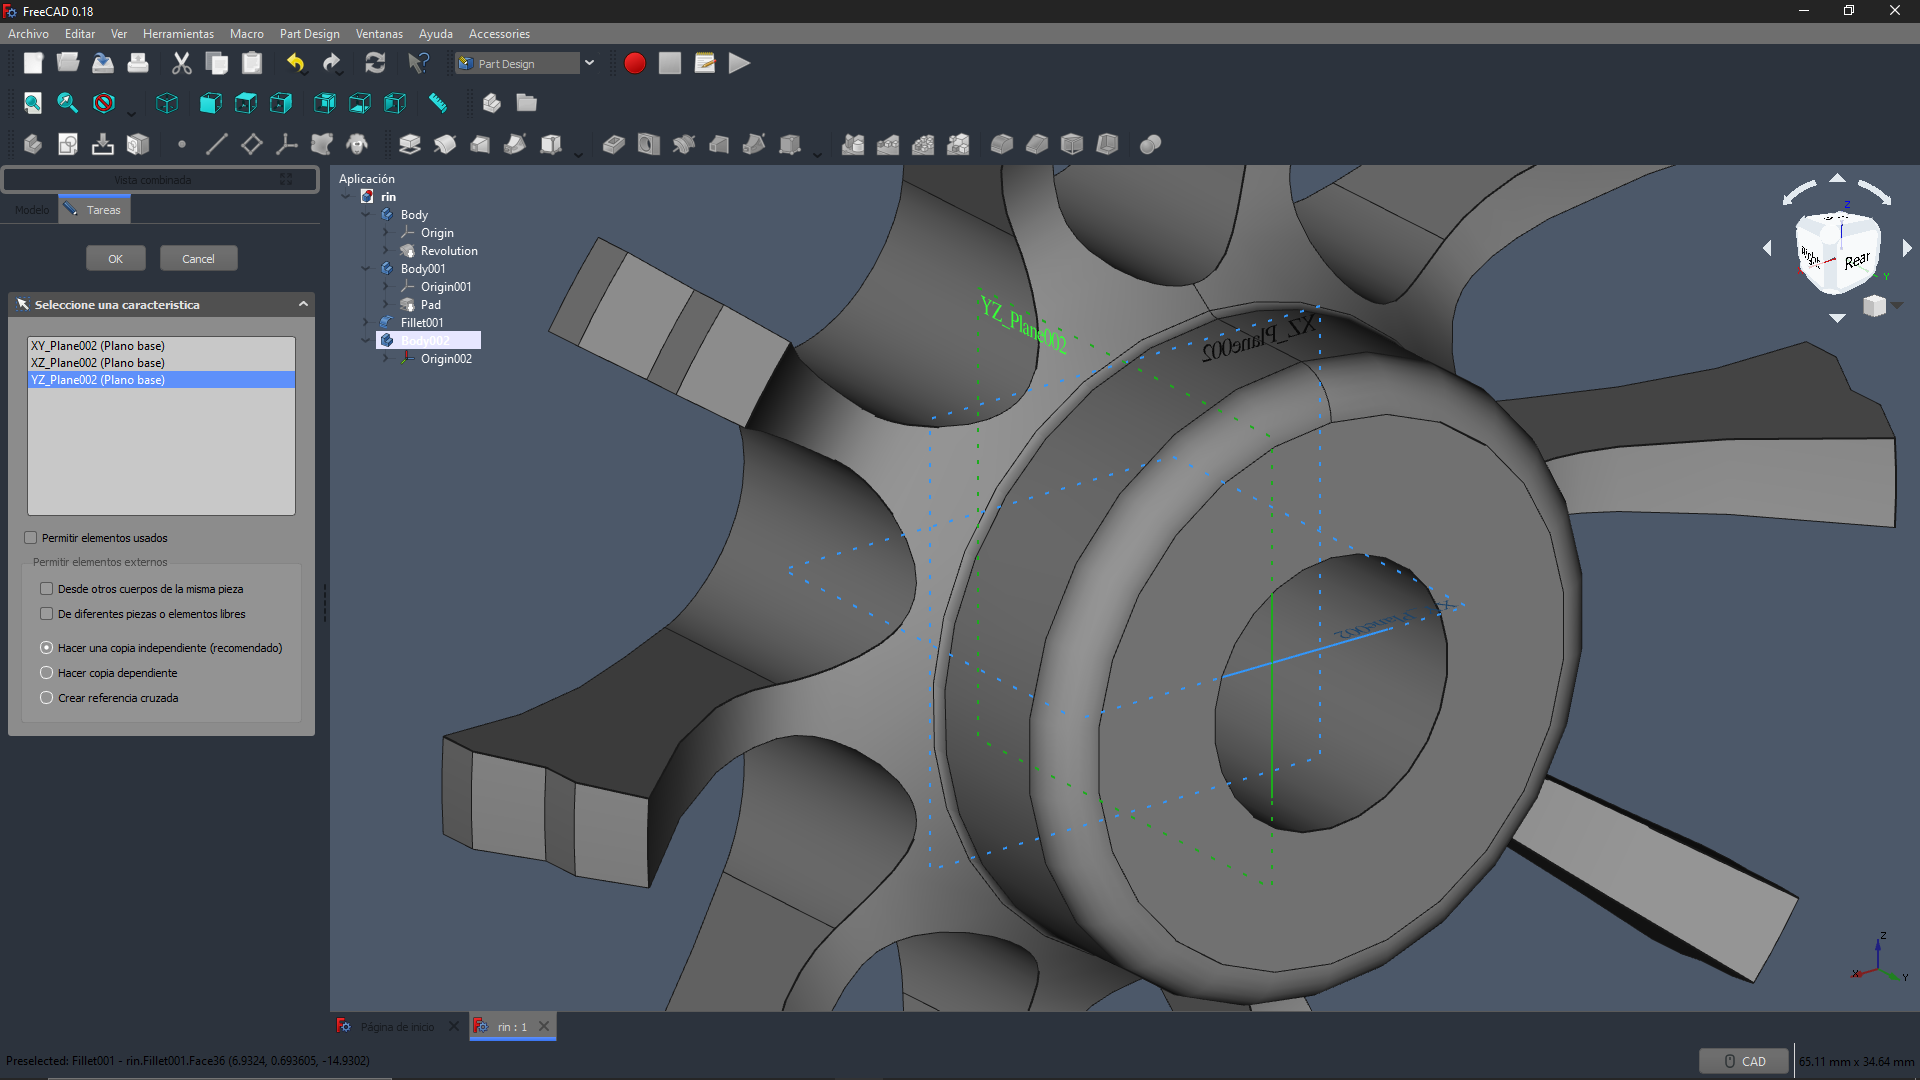Click the measure distance ruler icon
The image size is (1920, 1080).
tap(438, 103)
